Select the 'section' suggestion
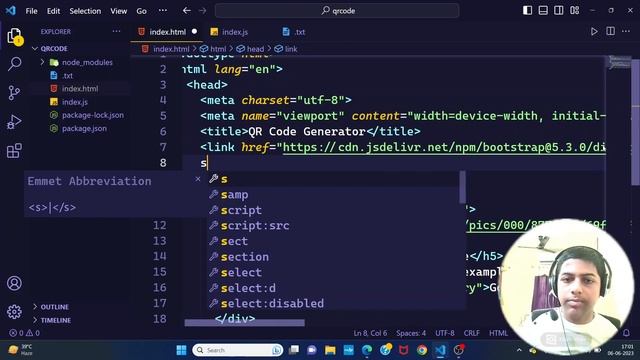The height and width of the screenshot is (360, 640). pos(333,257)
